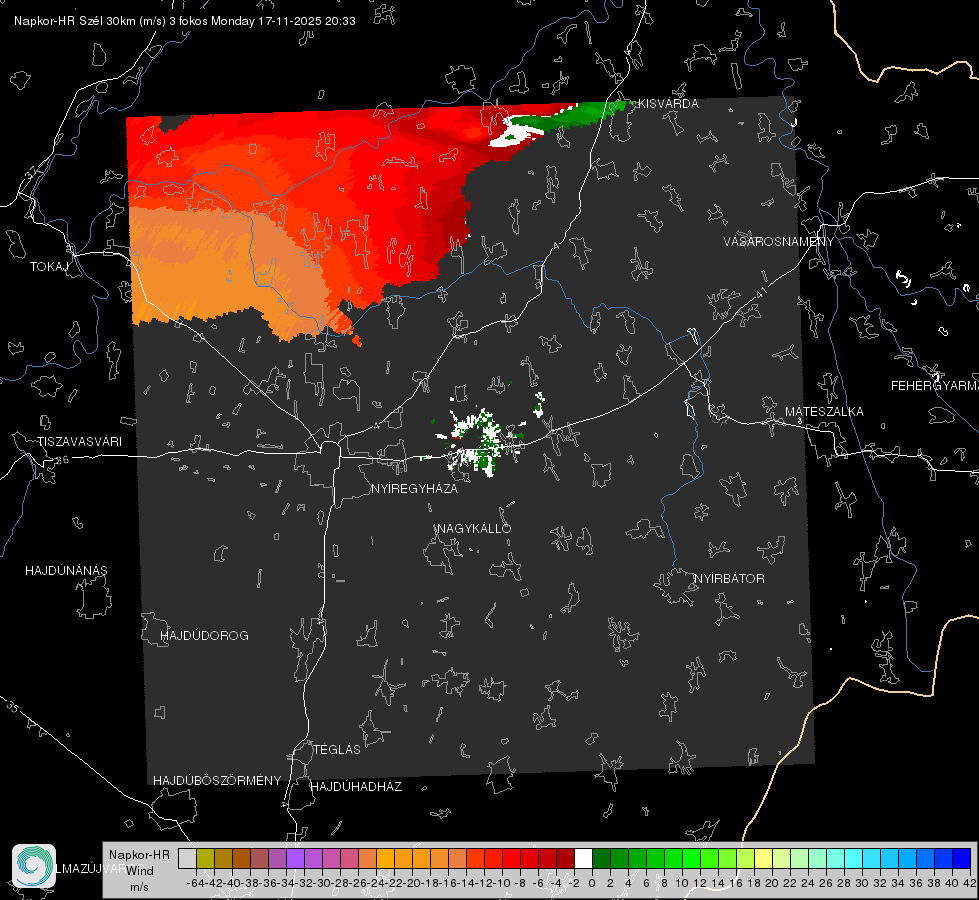Click the TOKAJ town label

point(49,267)
